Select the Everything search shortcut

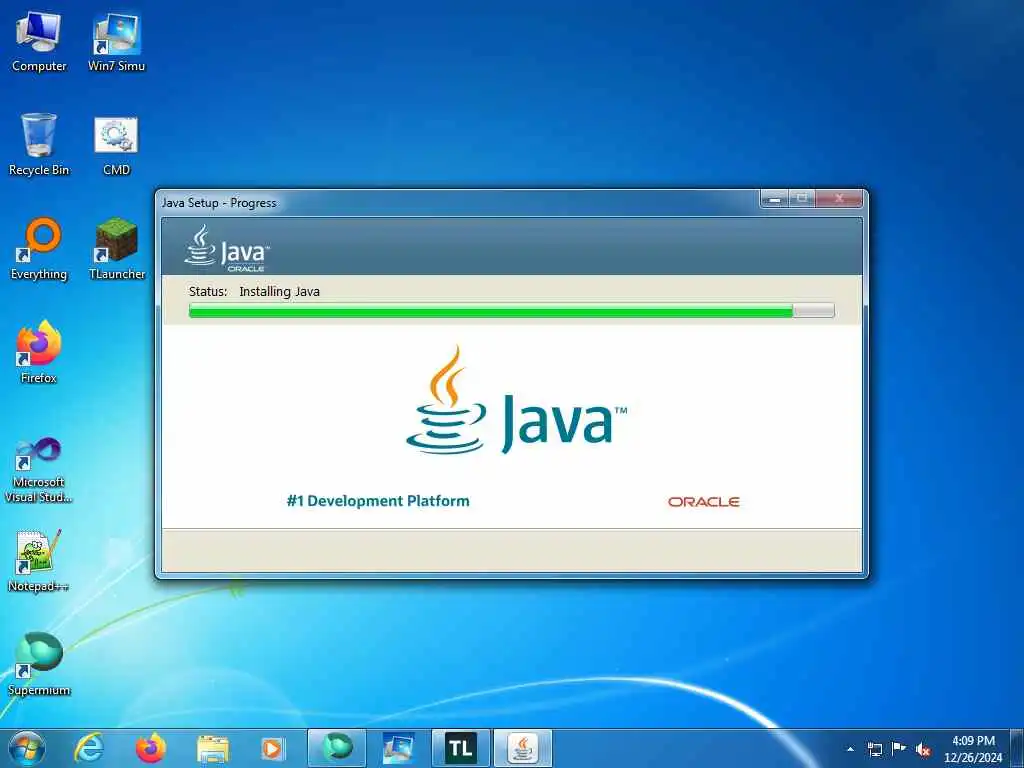click(39, 249)
